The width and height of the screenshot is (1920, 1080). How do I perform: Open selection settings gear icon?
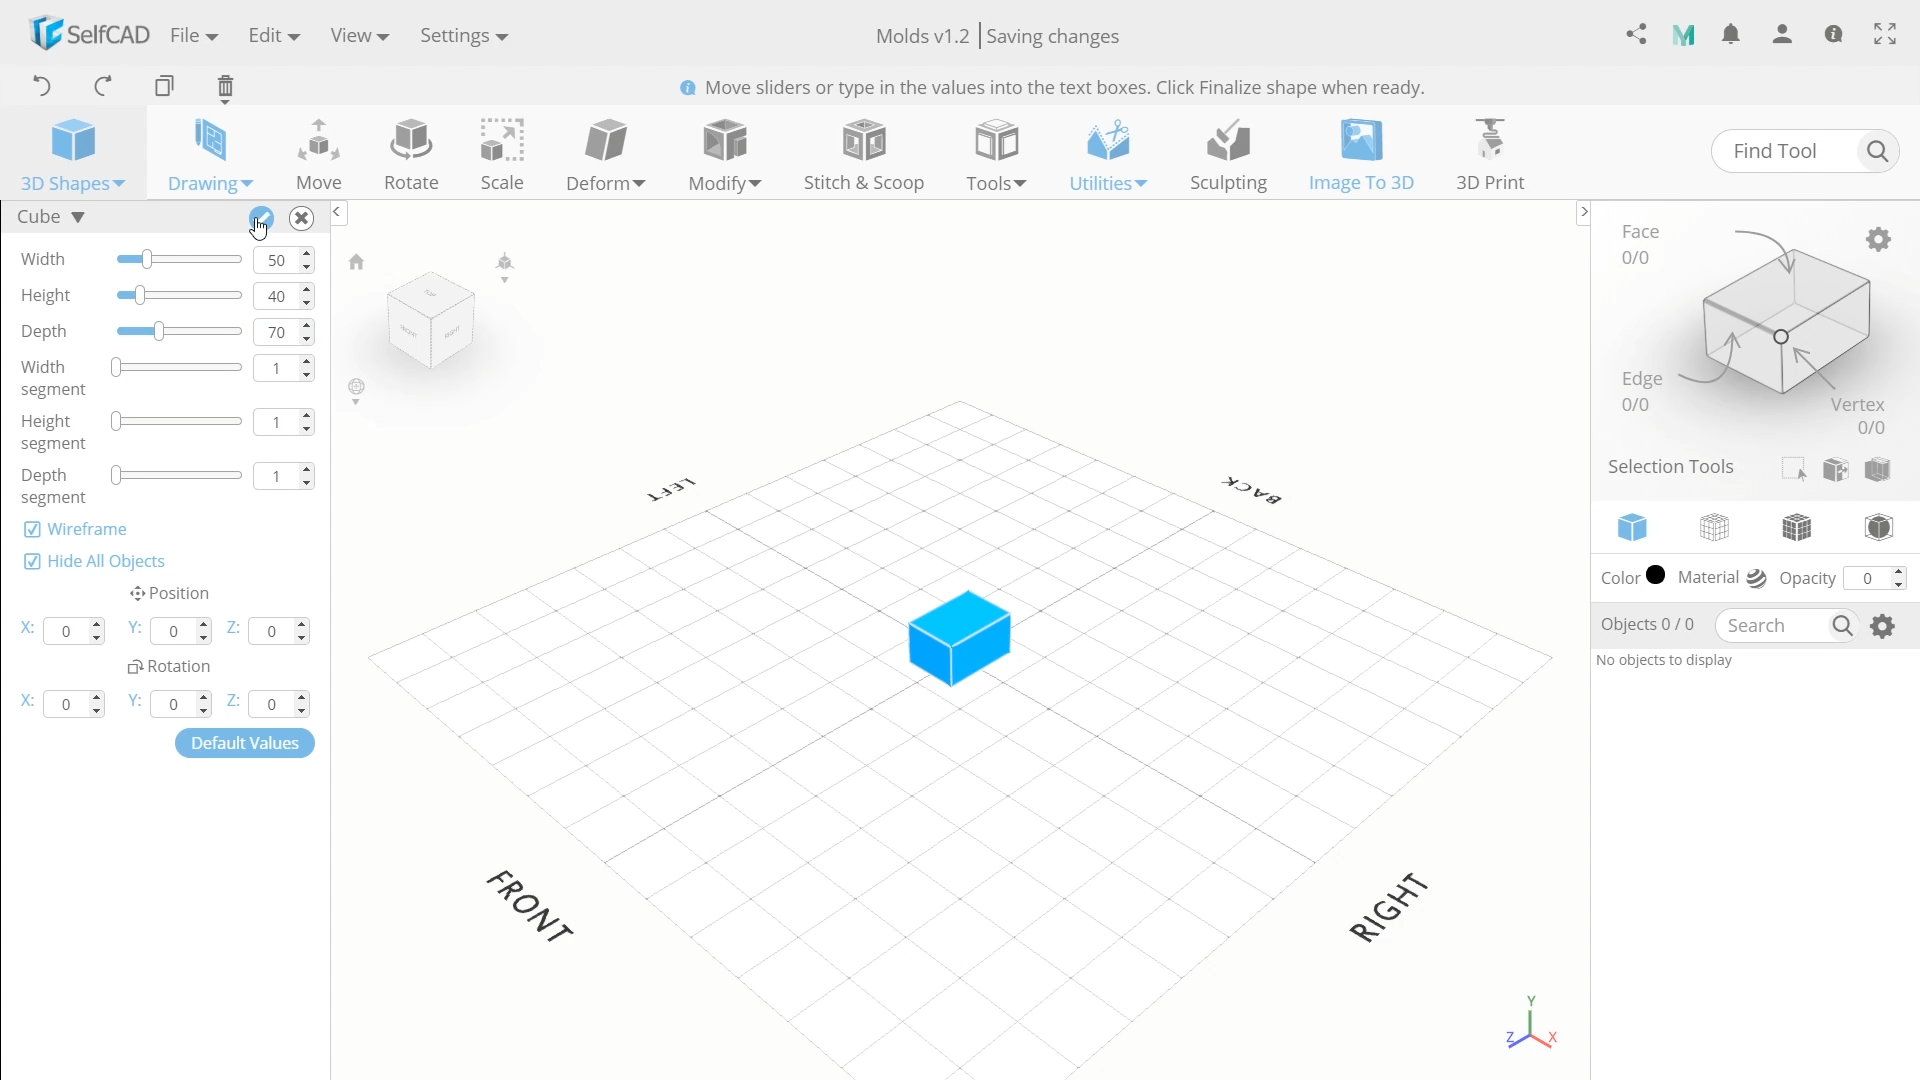[1879, 240]
